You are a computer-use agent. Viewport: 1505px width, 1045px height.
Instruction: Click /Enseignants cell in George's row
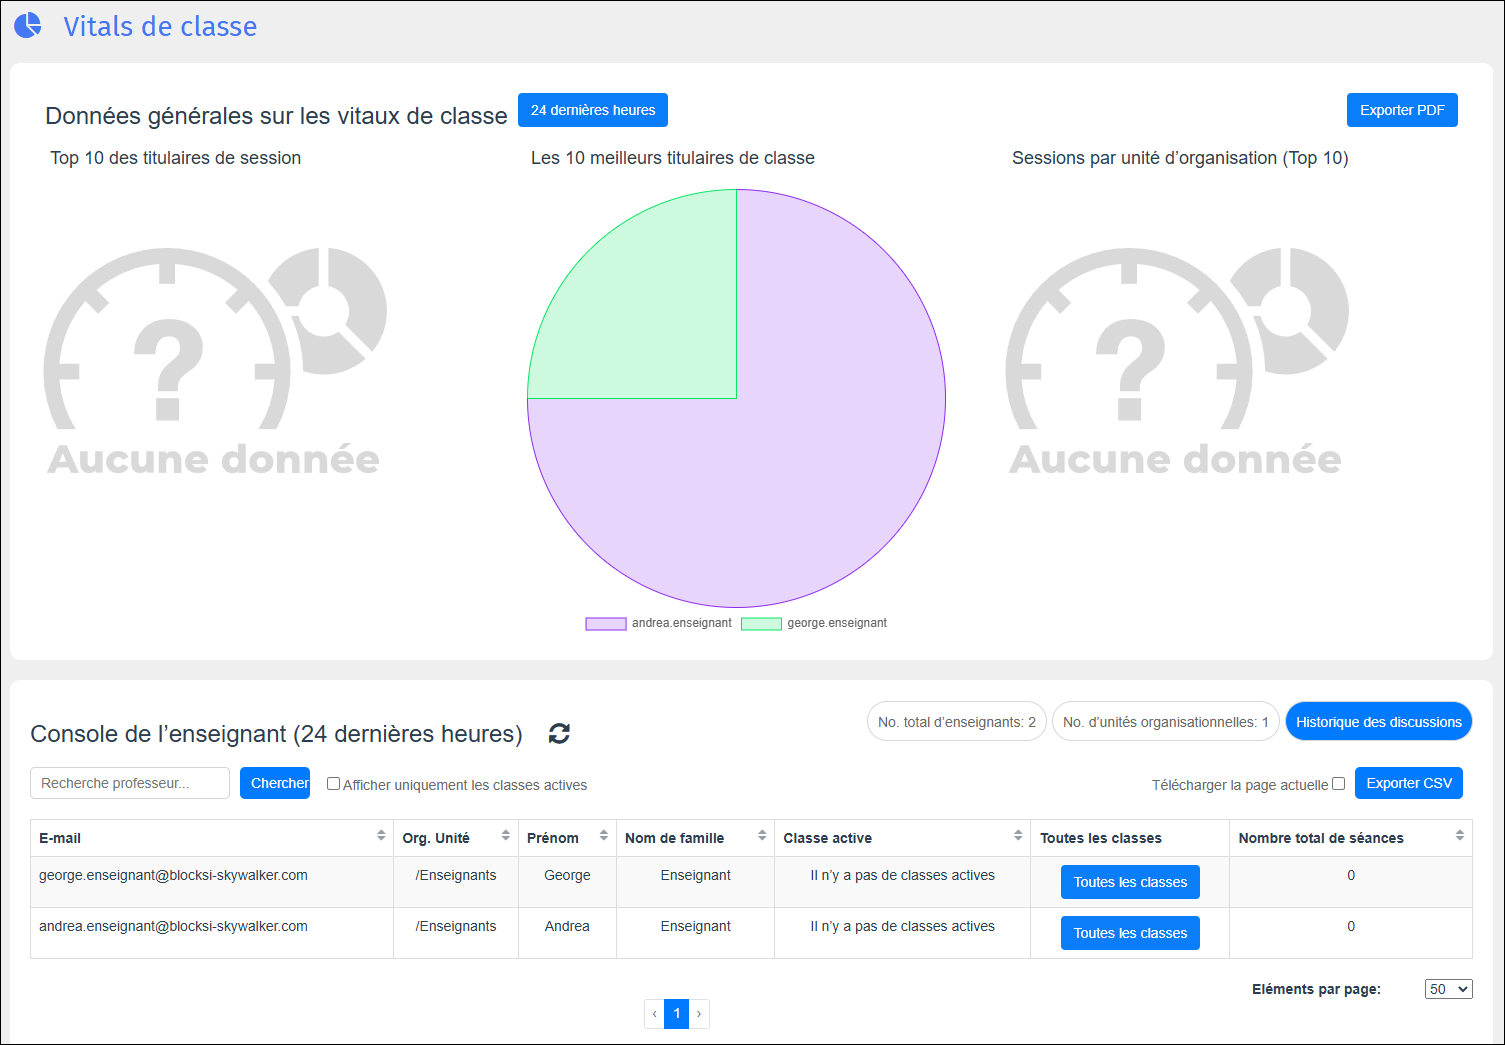(456, 882)
